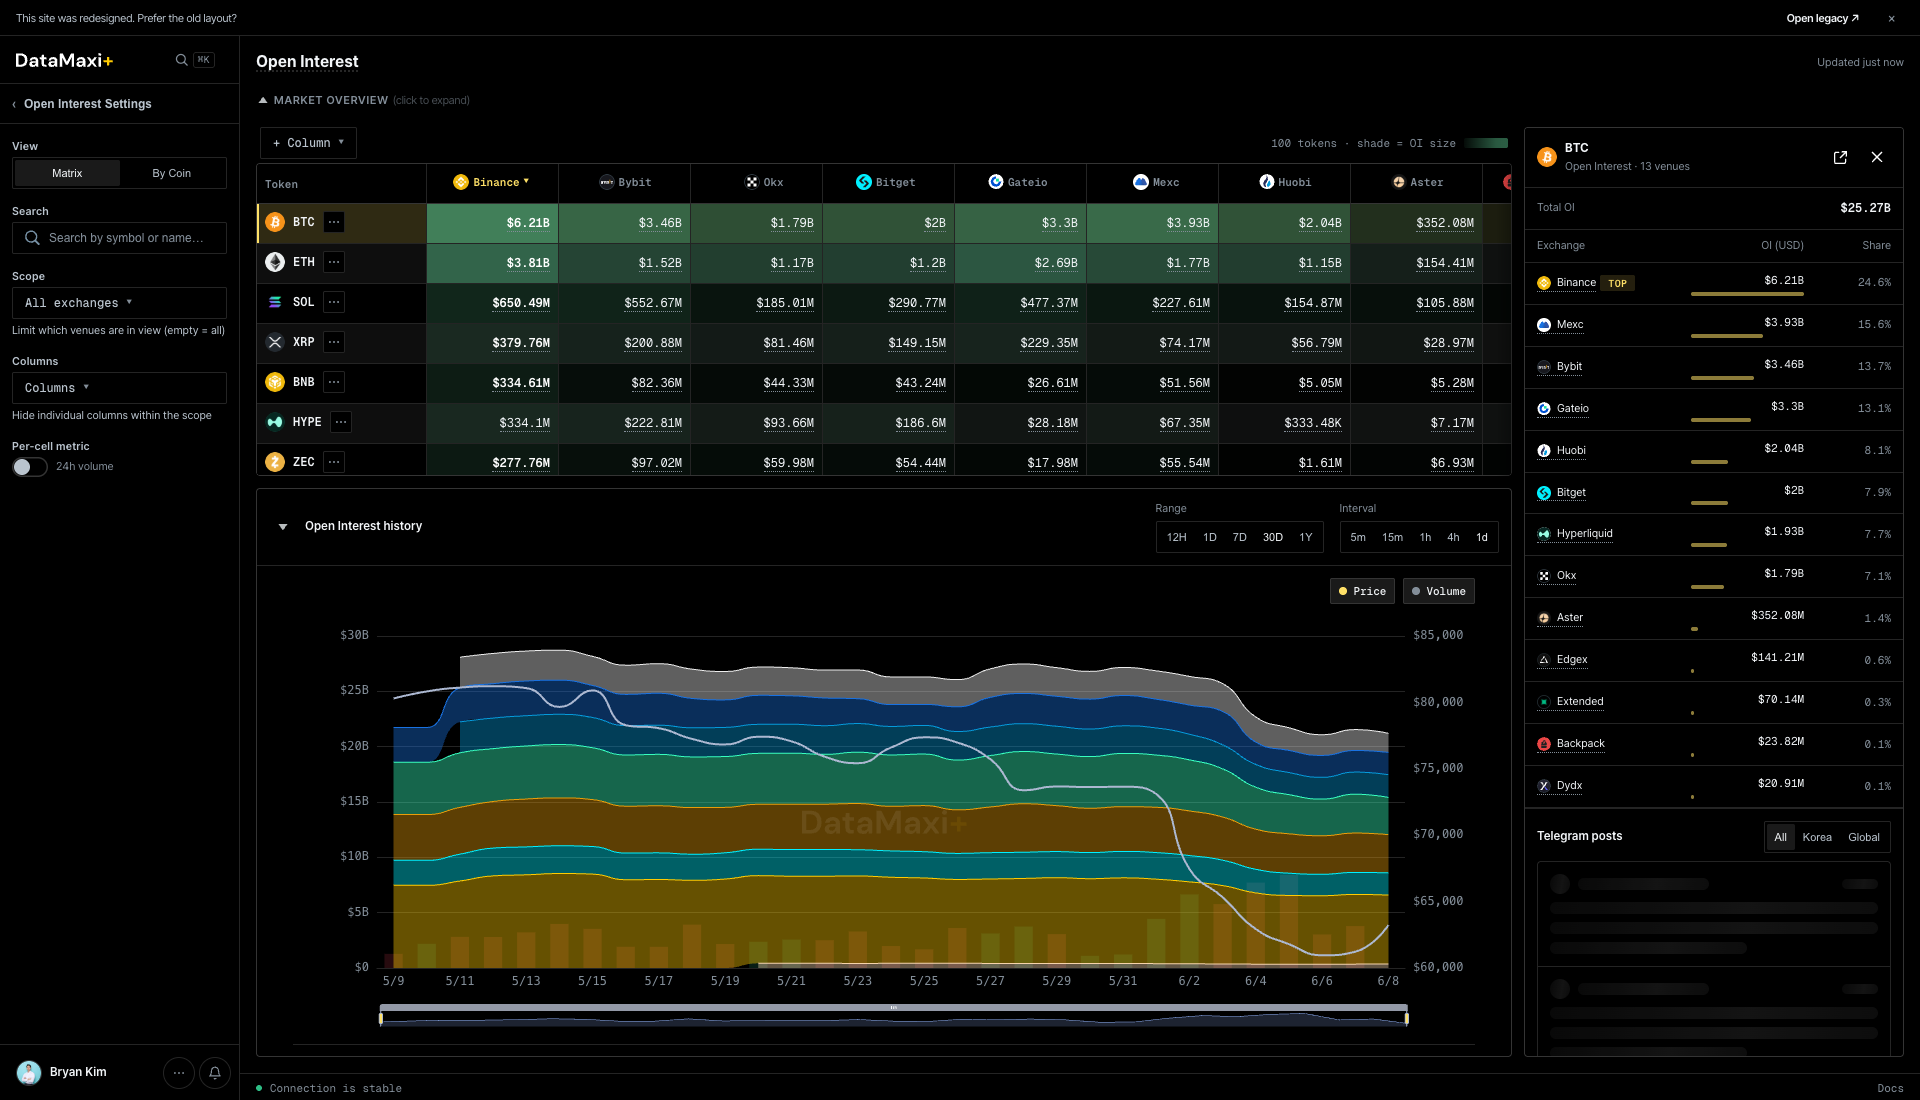Open the SOL row options menu
The width and height of the screenshot is (1920, 1100).
pos(334,302)
